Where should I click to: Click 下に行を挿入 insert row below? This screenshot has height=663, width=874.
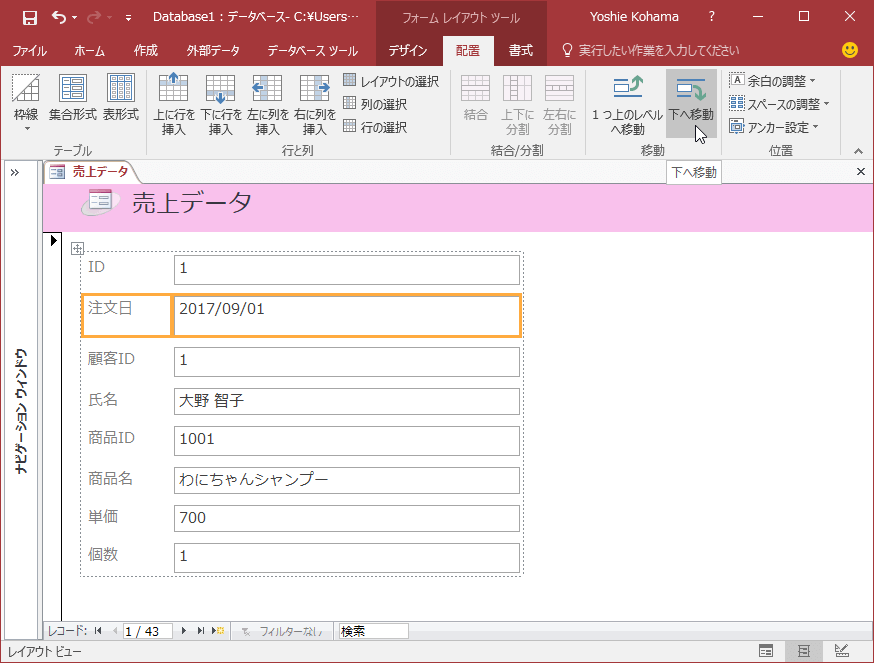[x=221, y=105]
